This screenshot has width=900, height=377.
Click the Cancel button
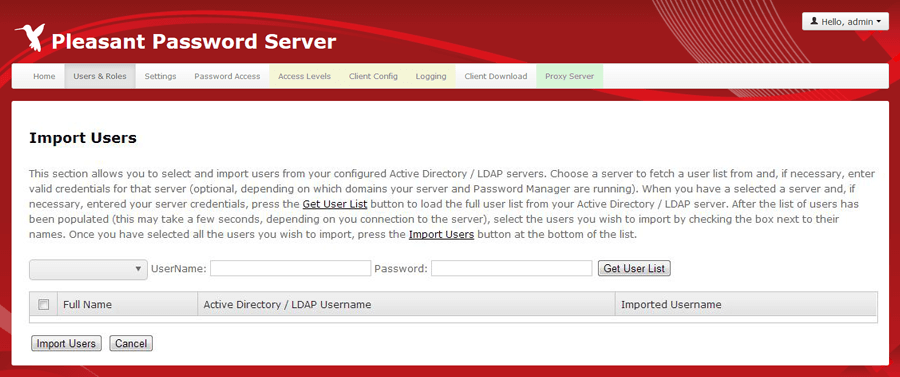click(x=131, y=344)
